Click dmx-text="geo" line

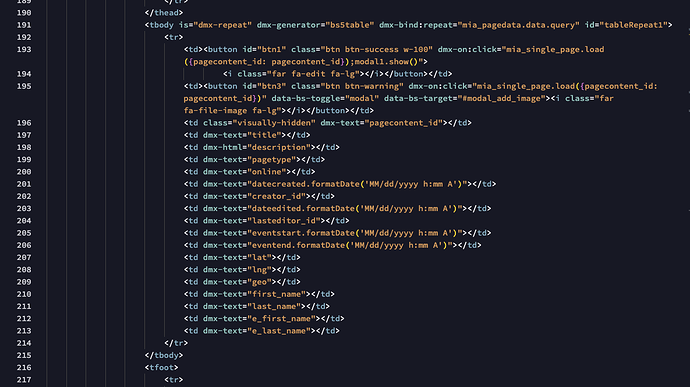(242, 282)
